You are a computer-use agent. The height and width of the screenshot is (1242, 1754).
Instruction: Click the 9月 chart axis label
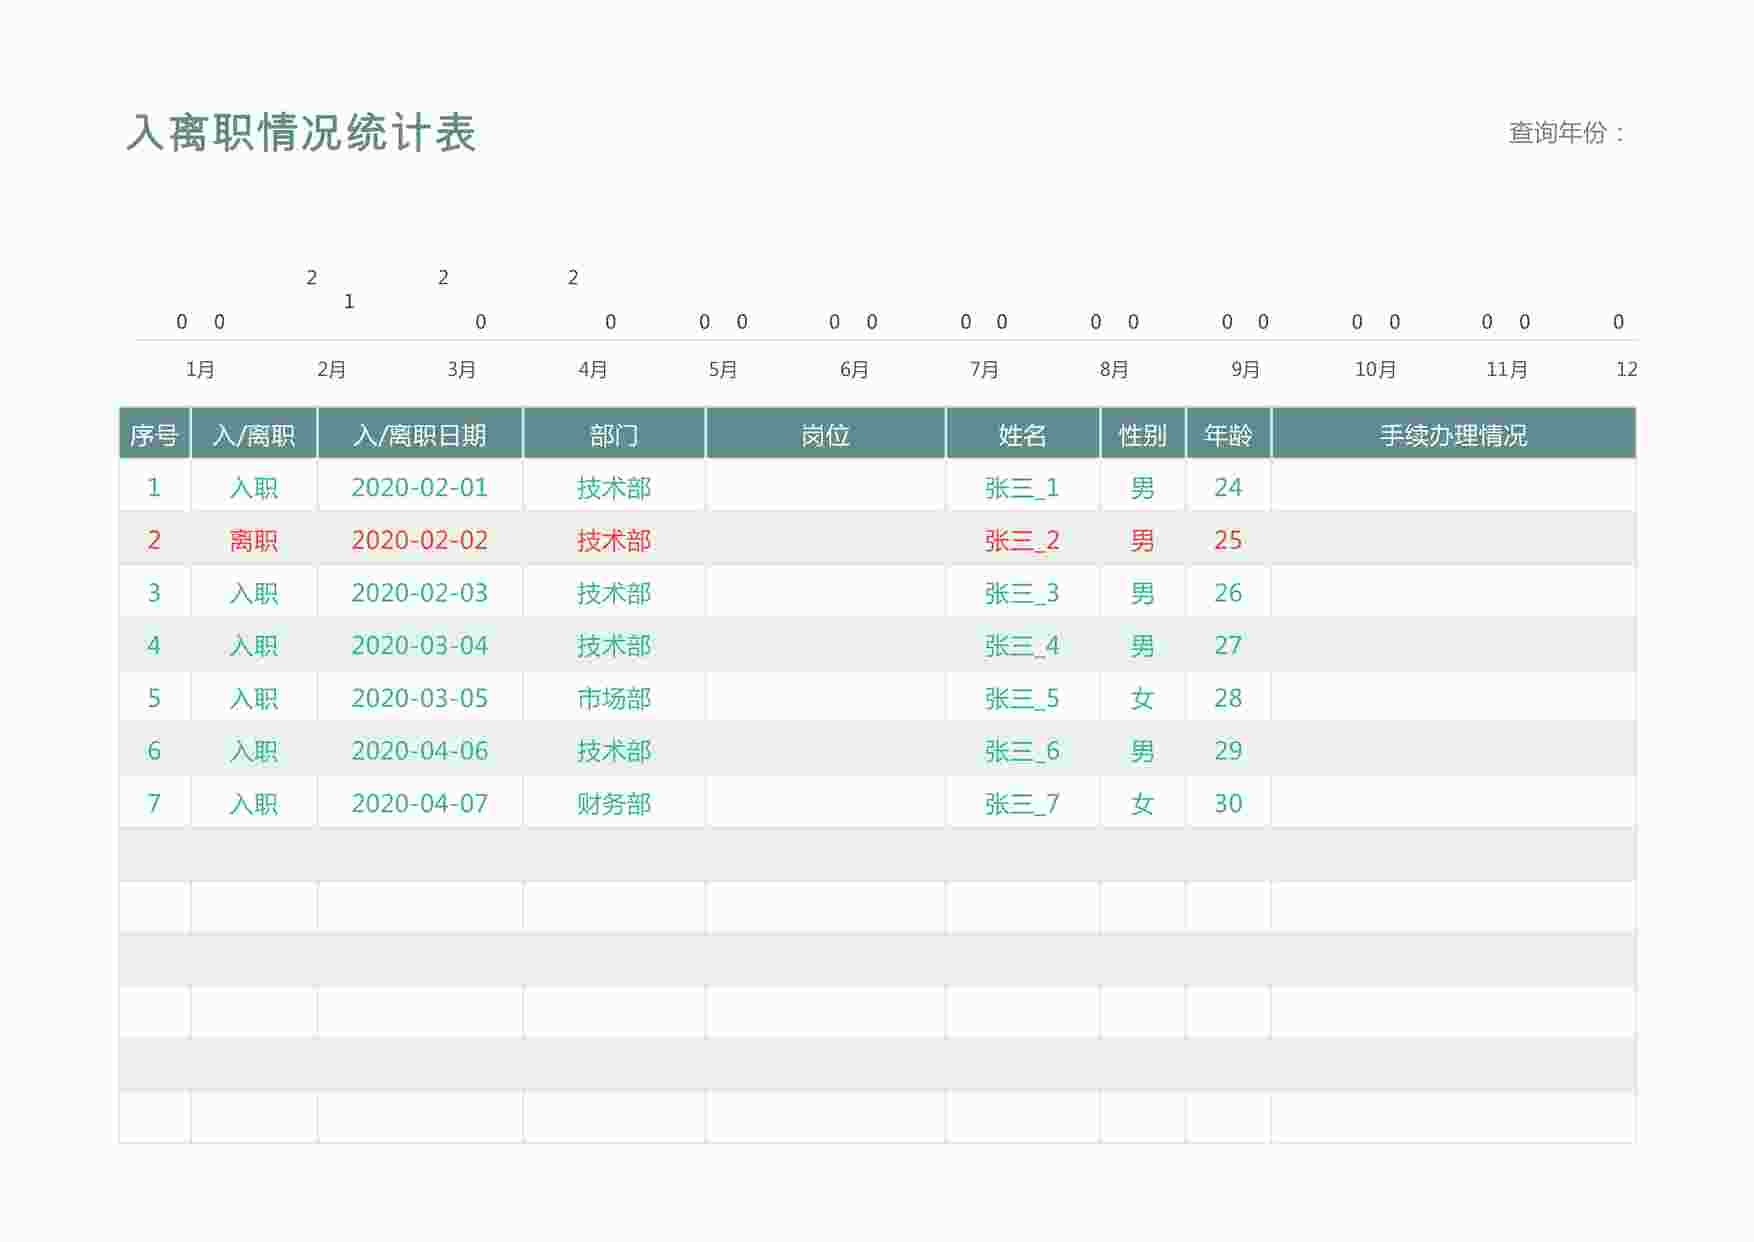tap(1245, 369)
